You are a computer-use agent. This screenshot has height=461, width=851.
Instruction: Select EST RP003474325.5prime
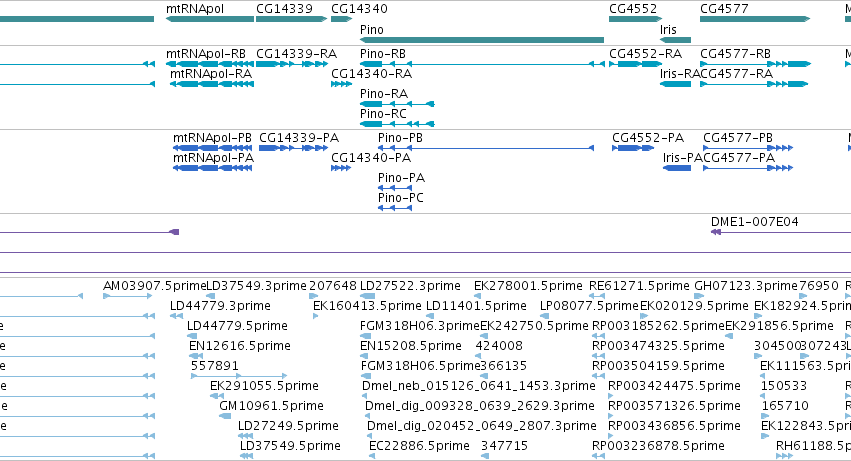658,346
